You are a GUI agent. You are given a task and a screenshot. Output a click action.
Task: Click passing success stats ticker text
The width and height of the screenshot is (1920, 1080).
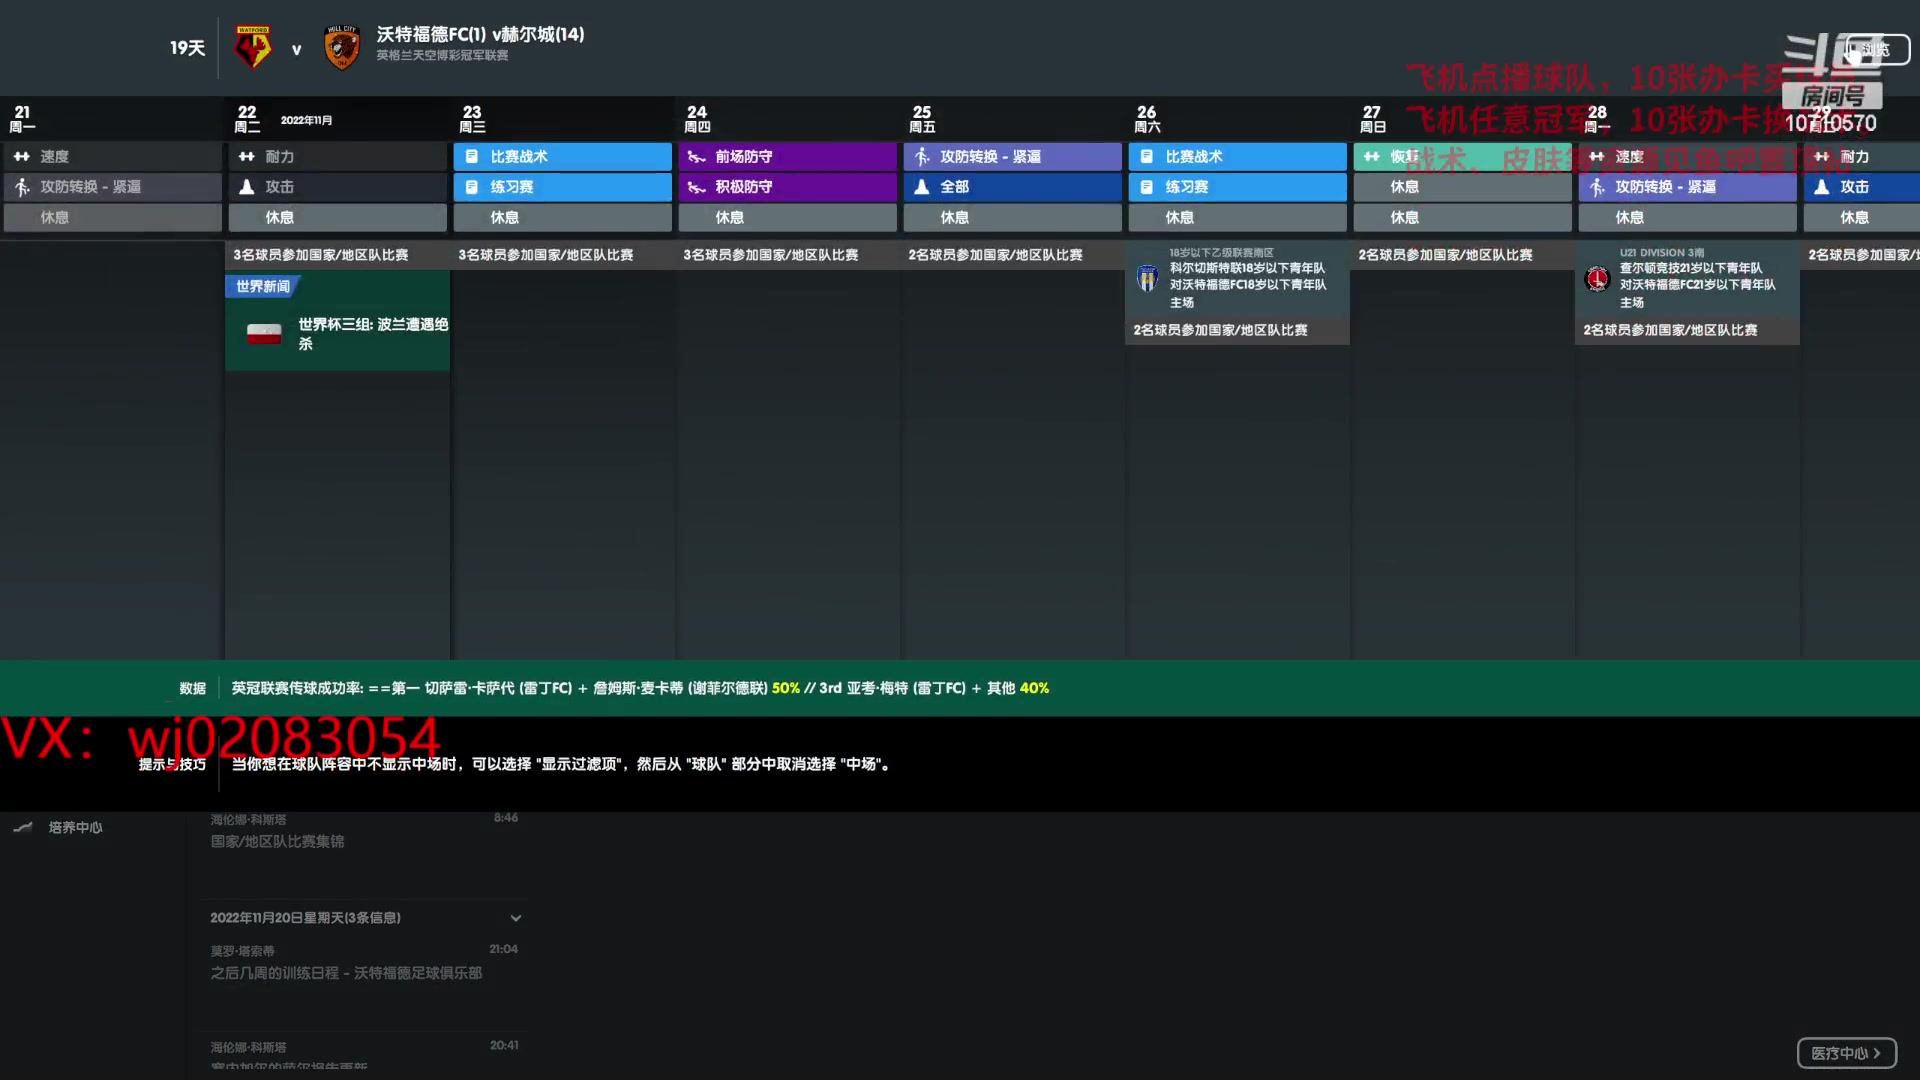640,688
